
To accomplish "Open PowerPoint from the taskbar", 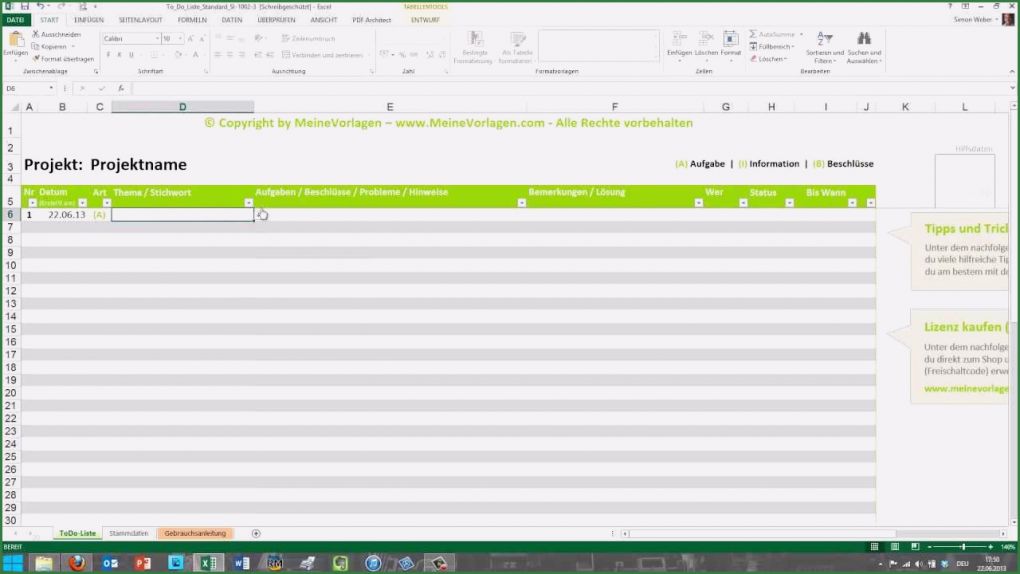I will click(x=143, y=563).
